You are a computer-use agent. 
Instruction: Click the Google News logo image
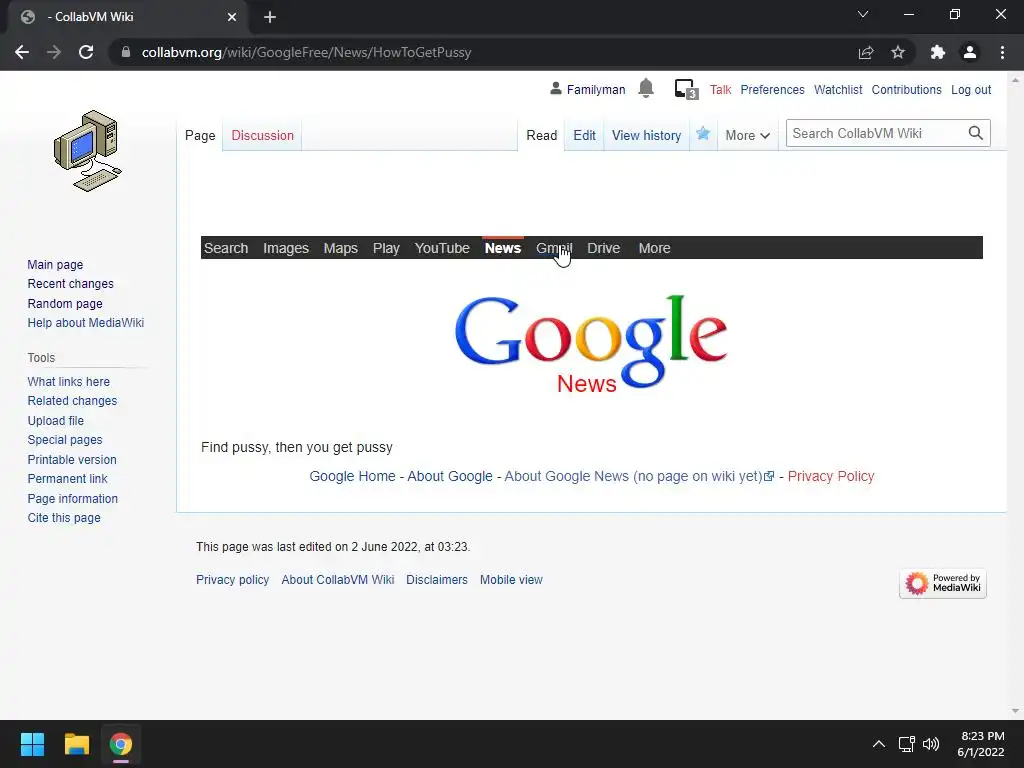click(x=591, y=343)
